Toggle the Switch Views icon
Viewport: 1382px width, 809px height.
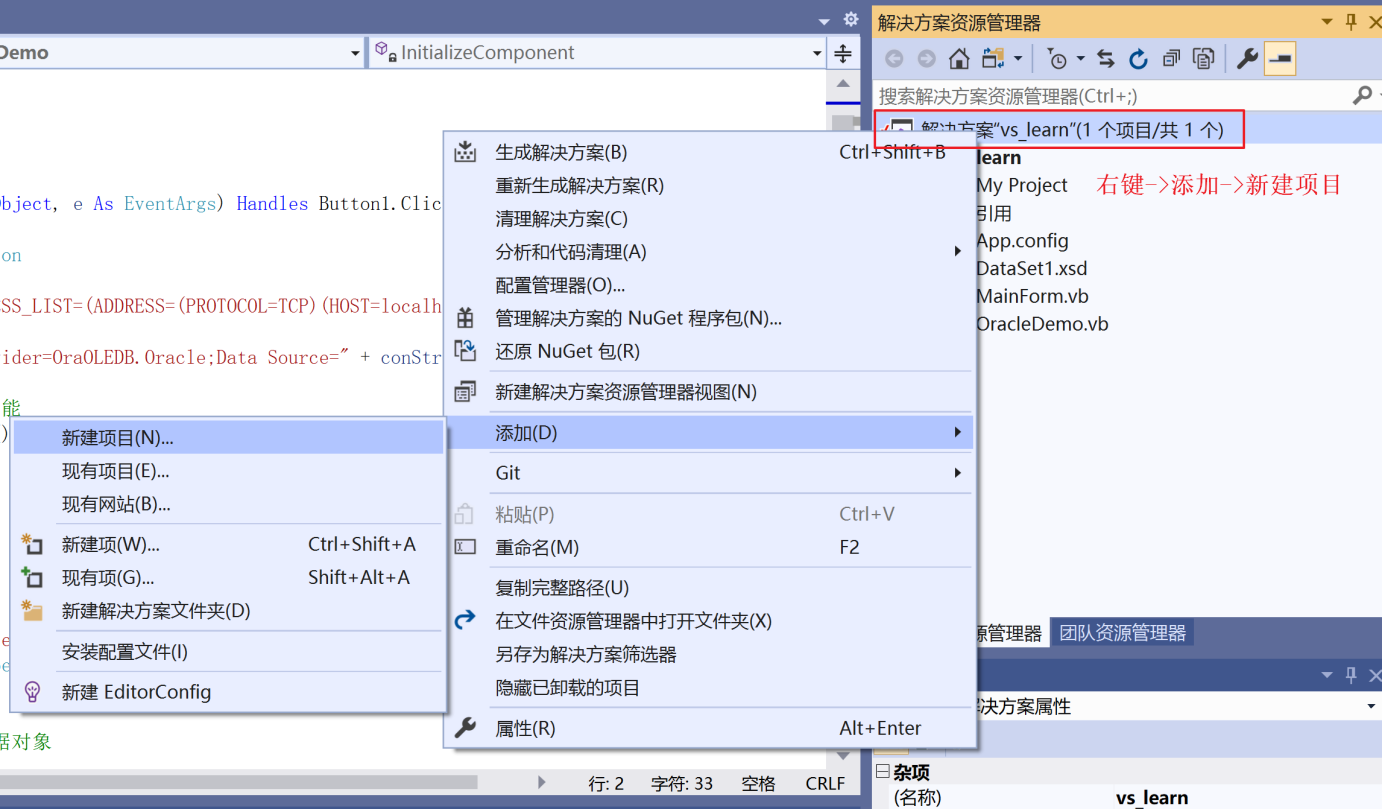[994, 58]
